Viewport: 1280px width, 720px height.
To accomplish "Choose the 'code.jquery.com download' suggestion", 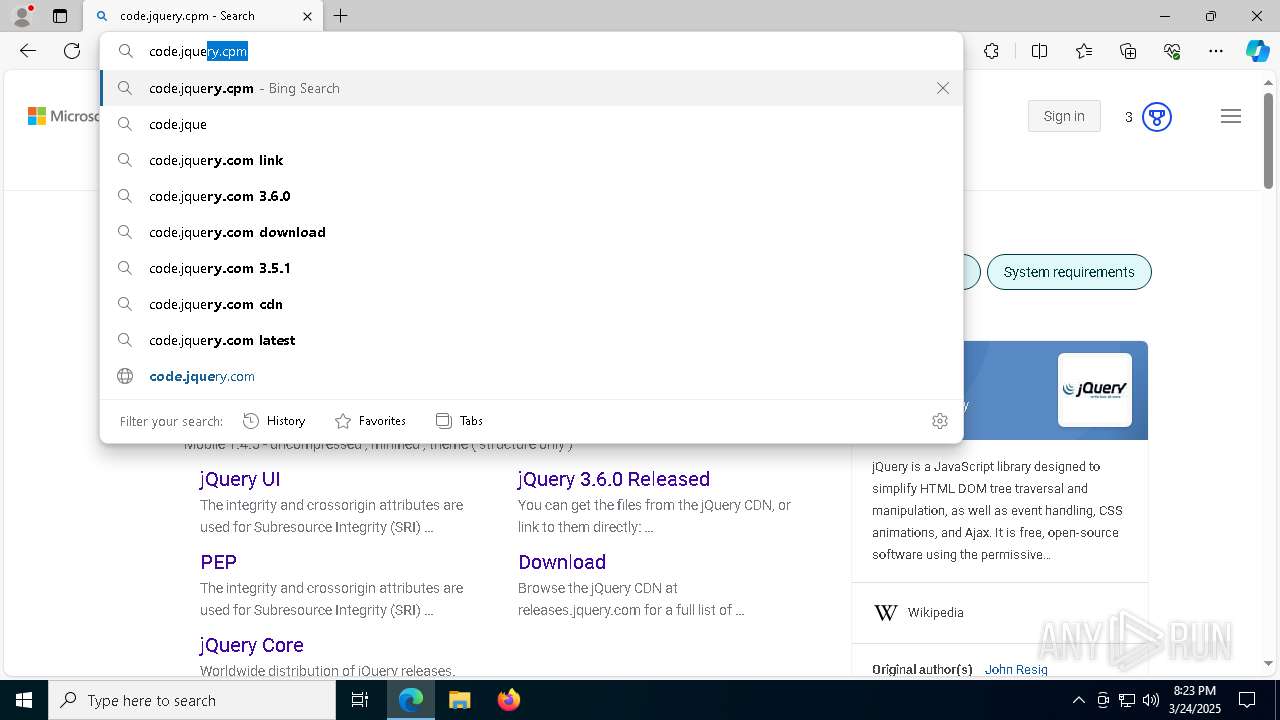I will point(532,232).
